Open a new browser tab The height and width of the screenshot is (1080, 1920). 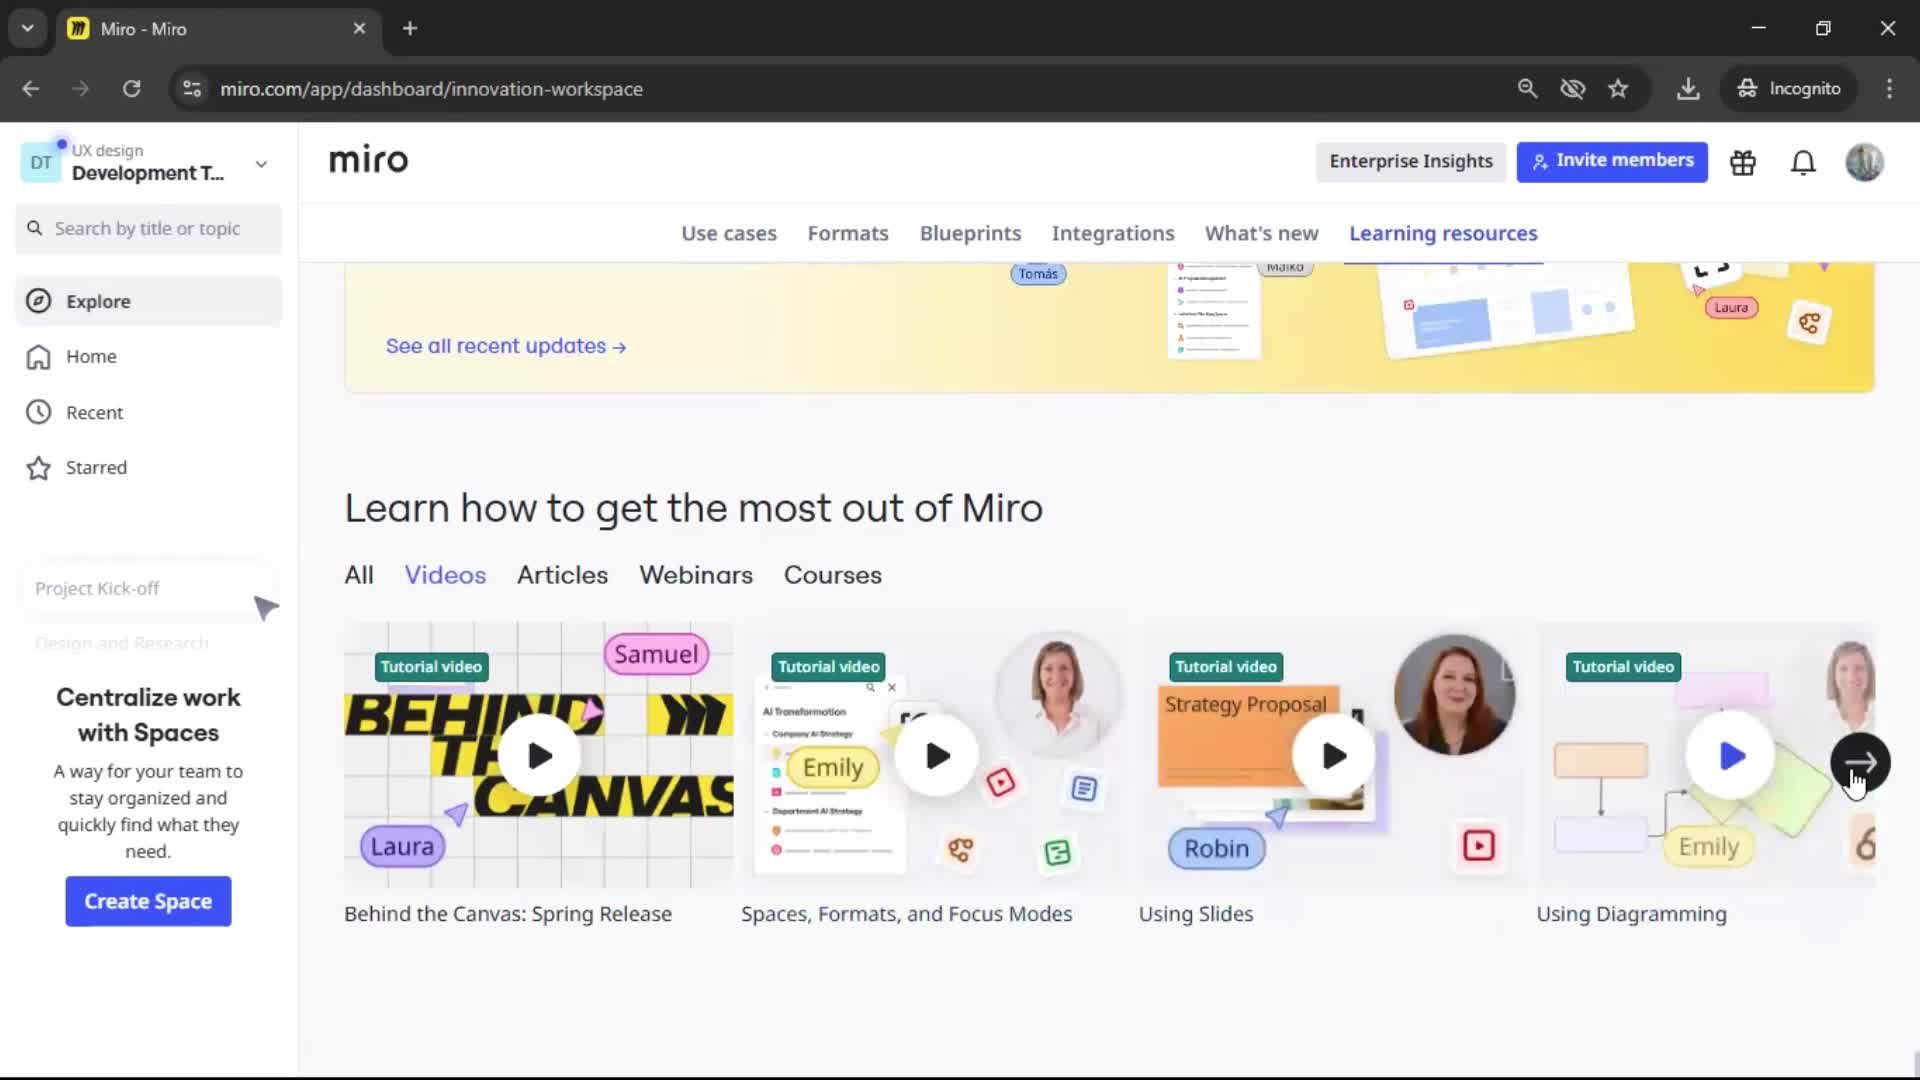pos(410,29)
